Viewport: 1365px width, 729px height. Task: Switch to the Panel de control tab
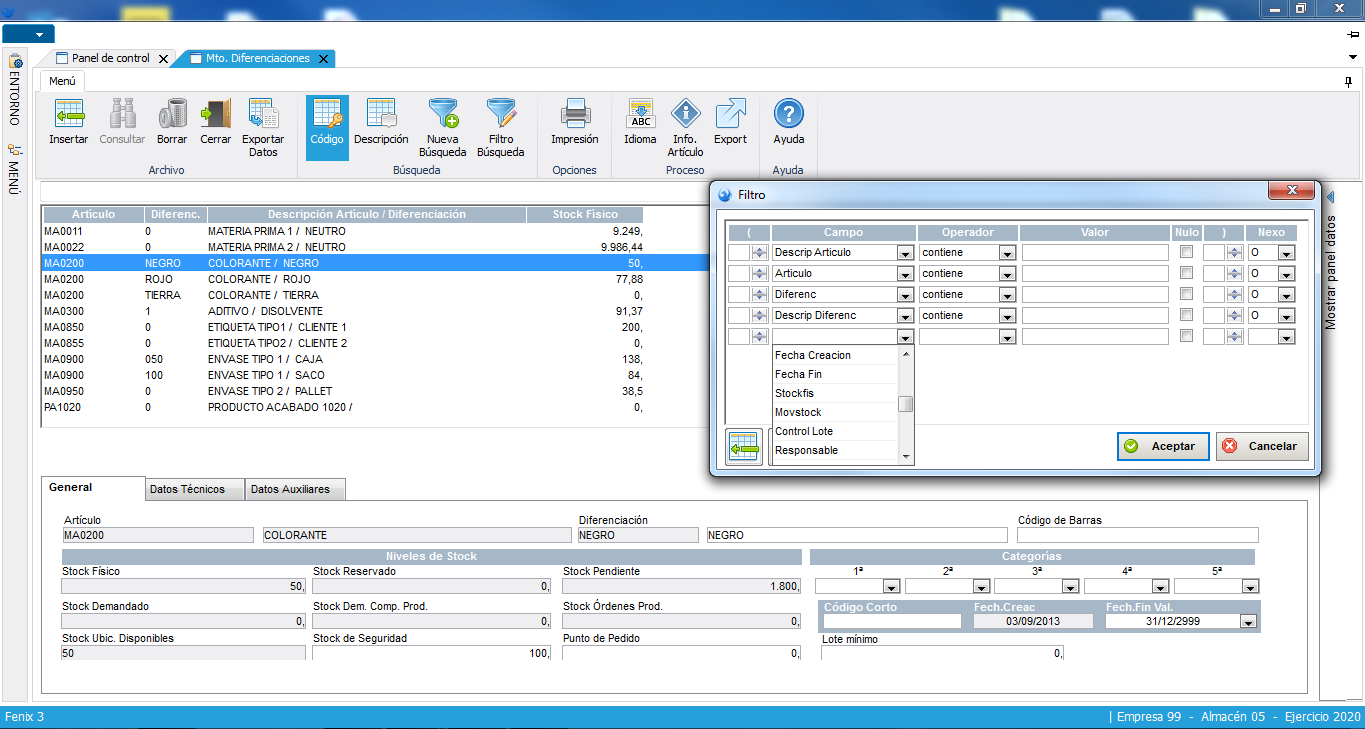(x=110, y=58)
